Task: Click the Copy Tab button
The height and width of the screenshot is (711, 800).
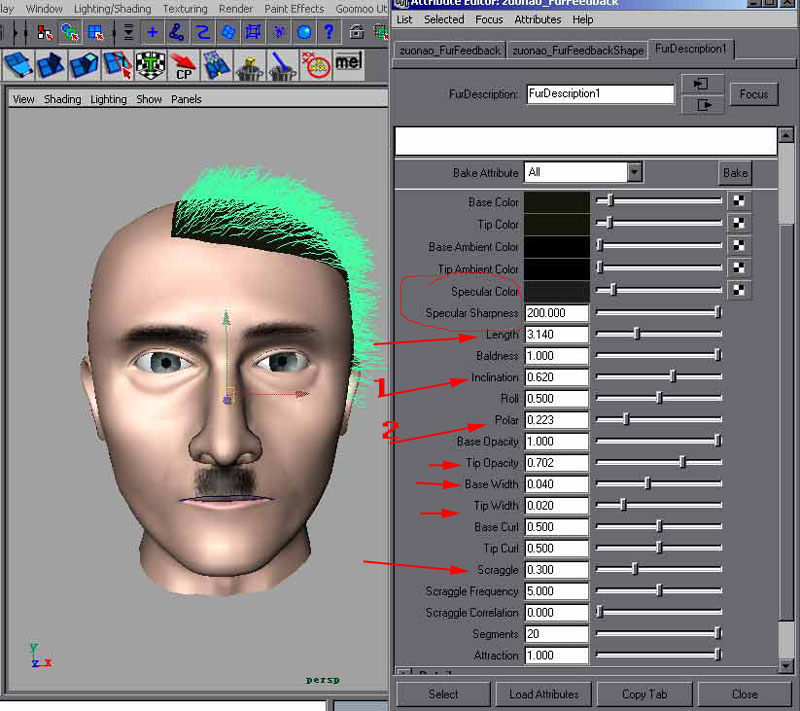Action: 644,694
